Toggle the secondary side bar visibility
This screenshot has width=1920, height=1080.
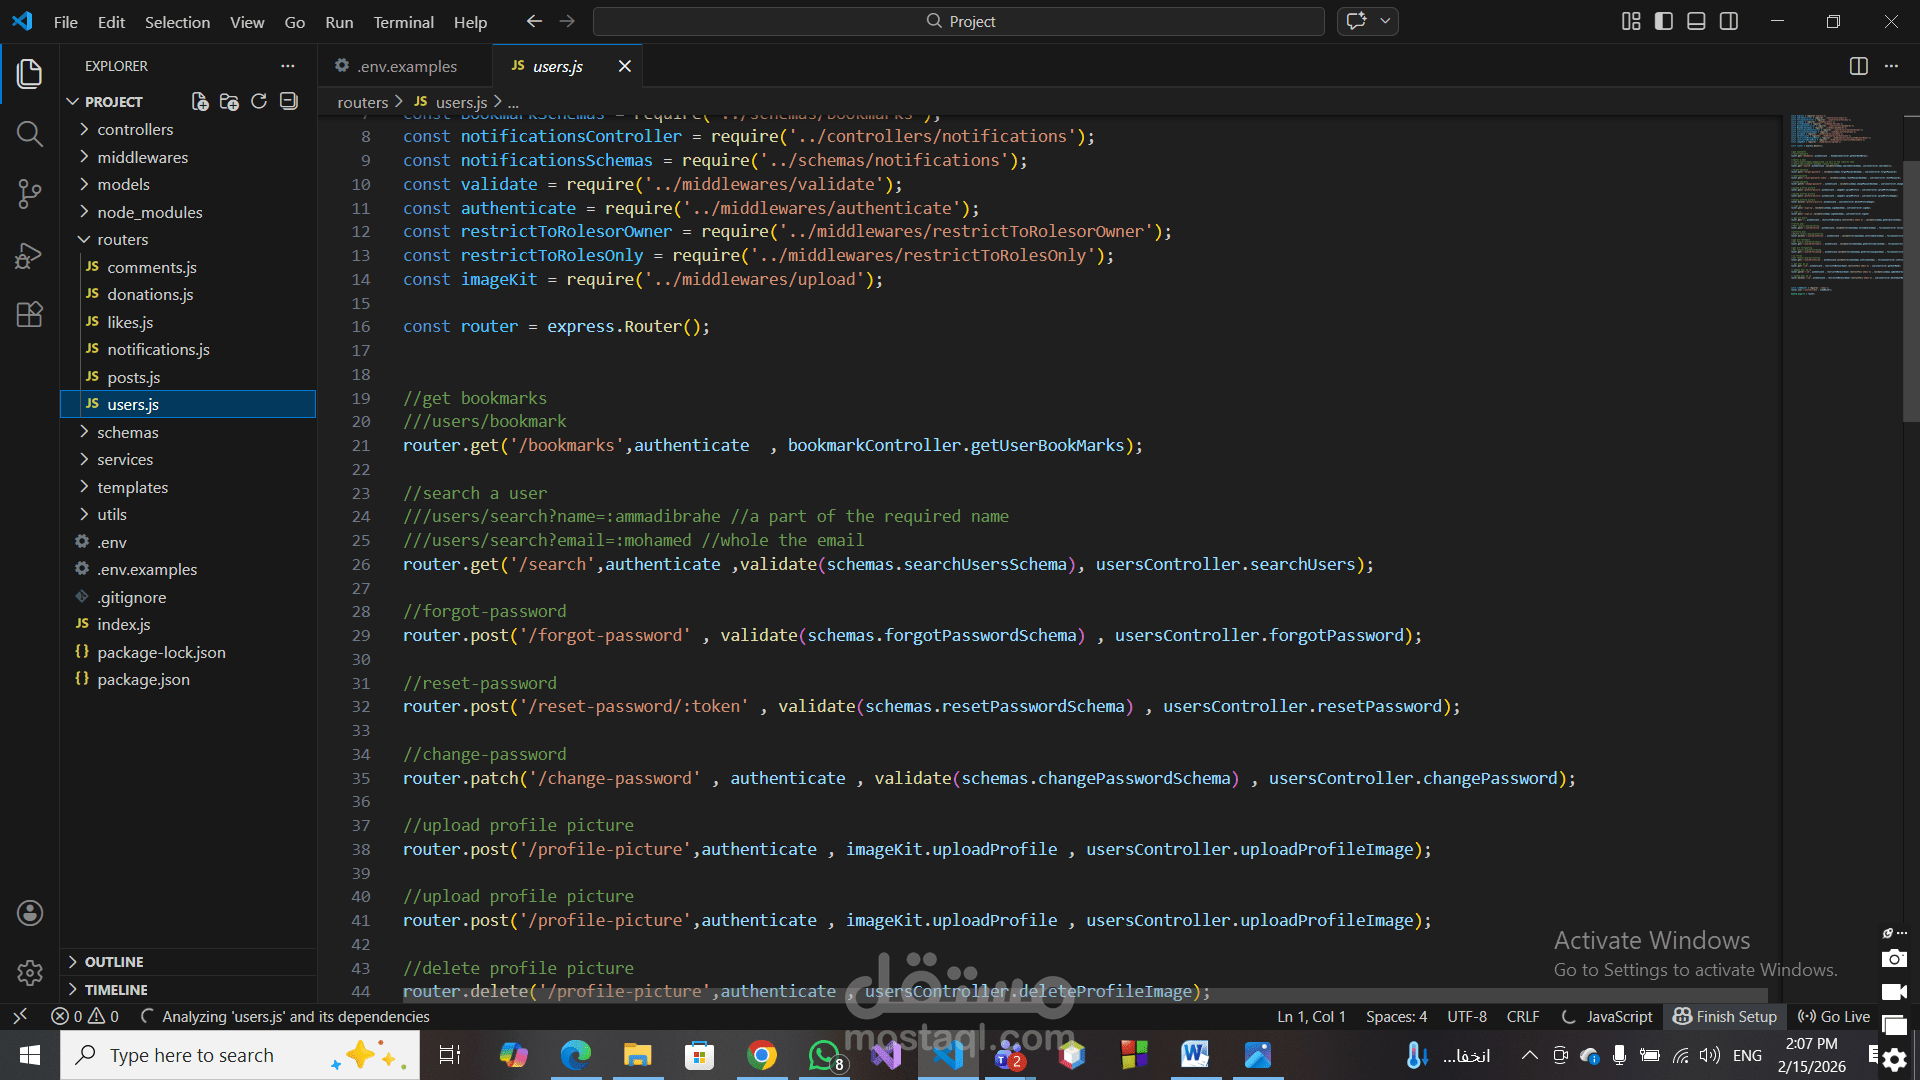[1729, 21]
